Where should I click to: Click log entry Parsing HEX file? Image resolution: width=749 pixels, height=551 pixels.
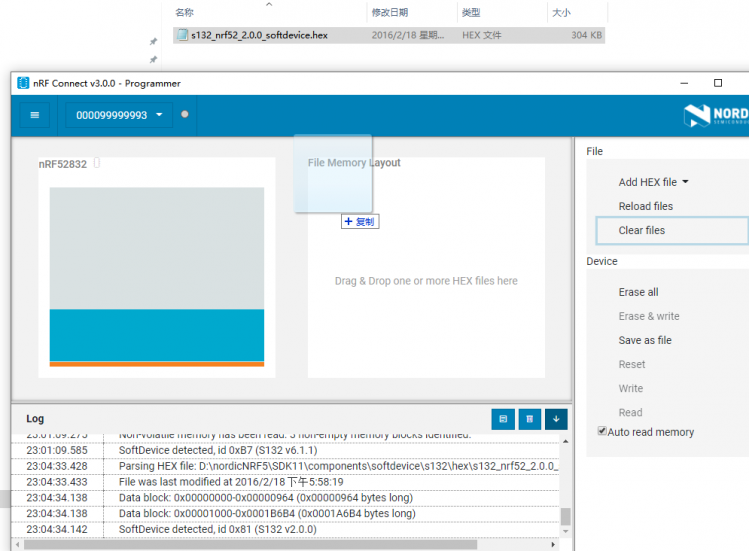[x=285, y=466]
